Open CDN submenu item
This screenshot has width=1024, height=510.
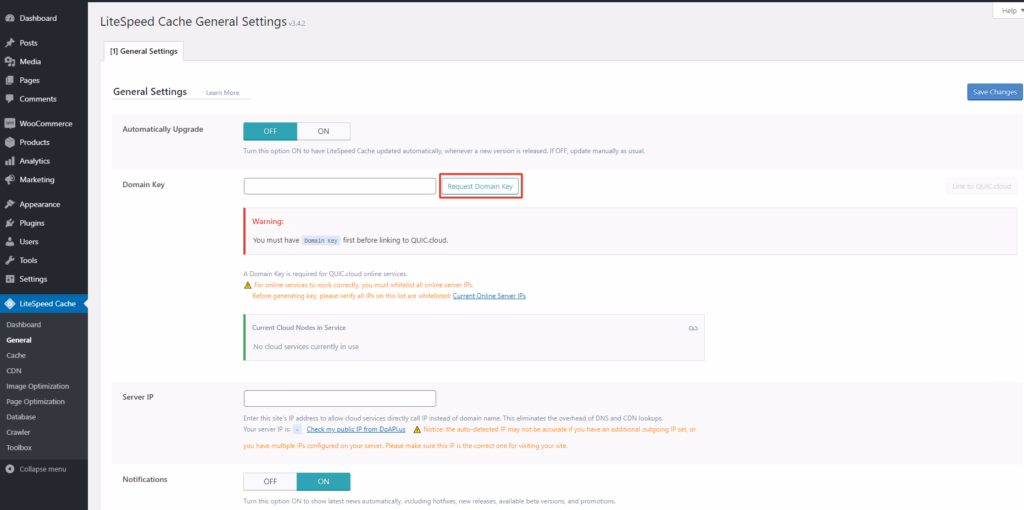click(14, 371)
